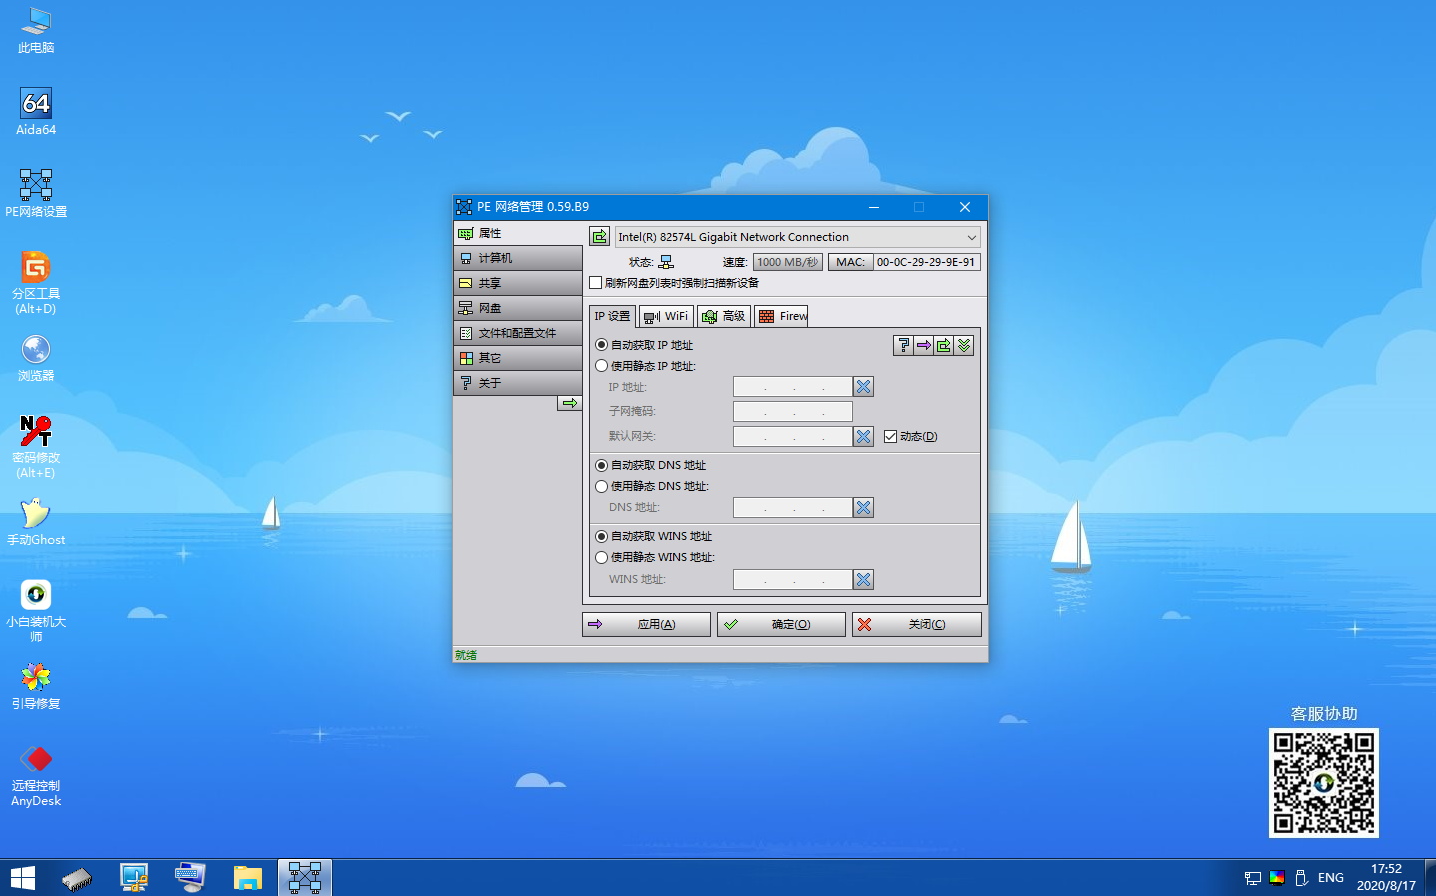Click the double-chevron expand icon in IP settings

click(963, 344)
